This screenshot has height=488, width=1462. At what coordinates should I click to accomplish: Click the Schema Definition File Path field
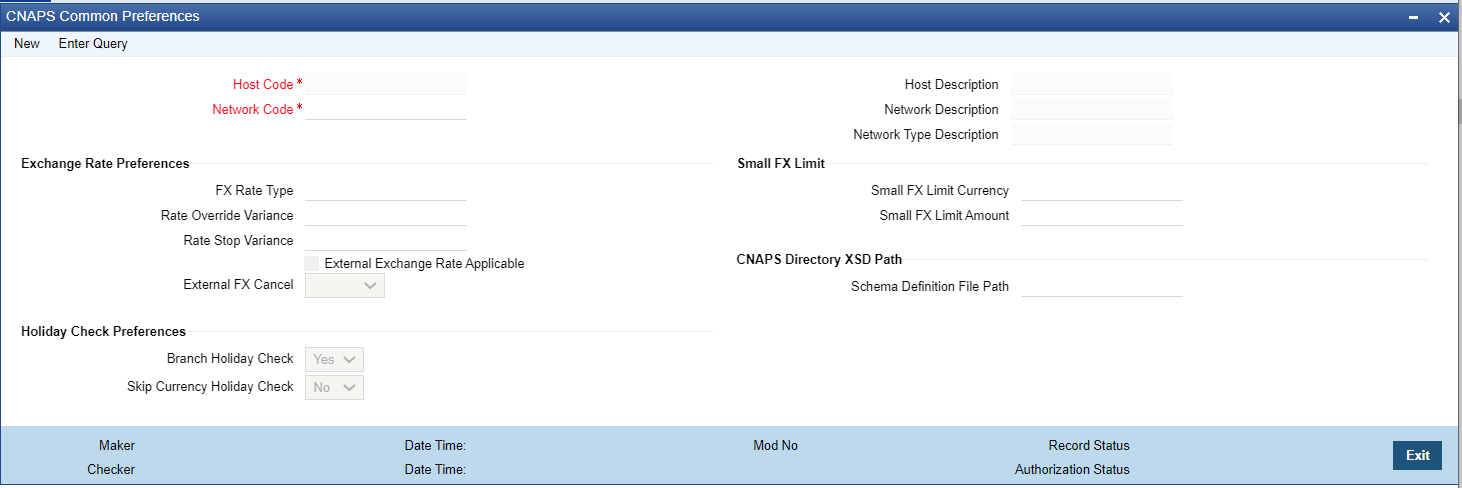[1102, 286]
